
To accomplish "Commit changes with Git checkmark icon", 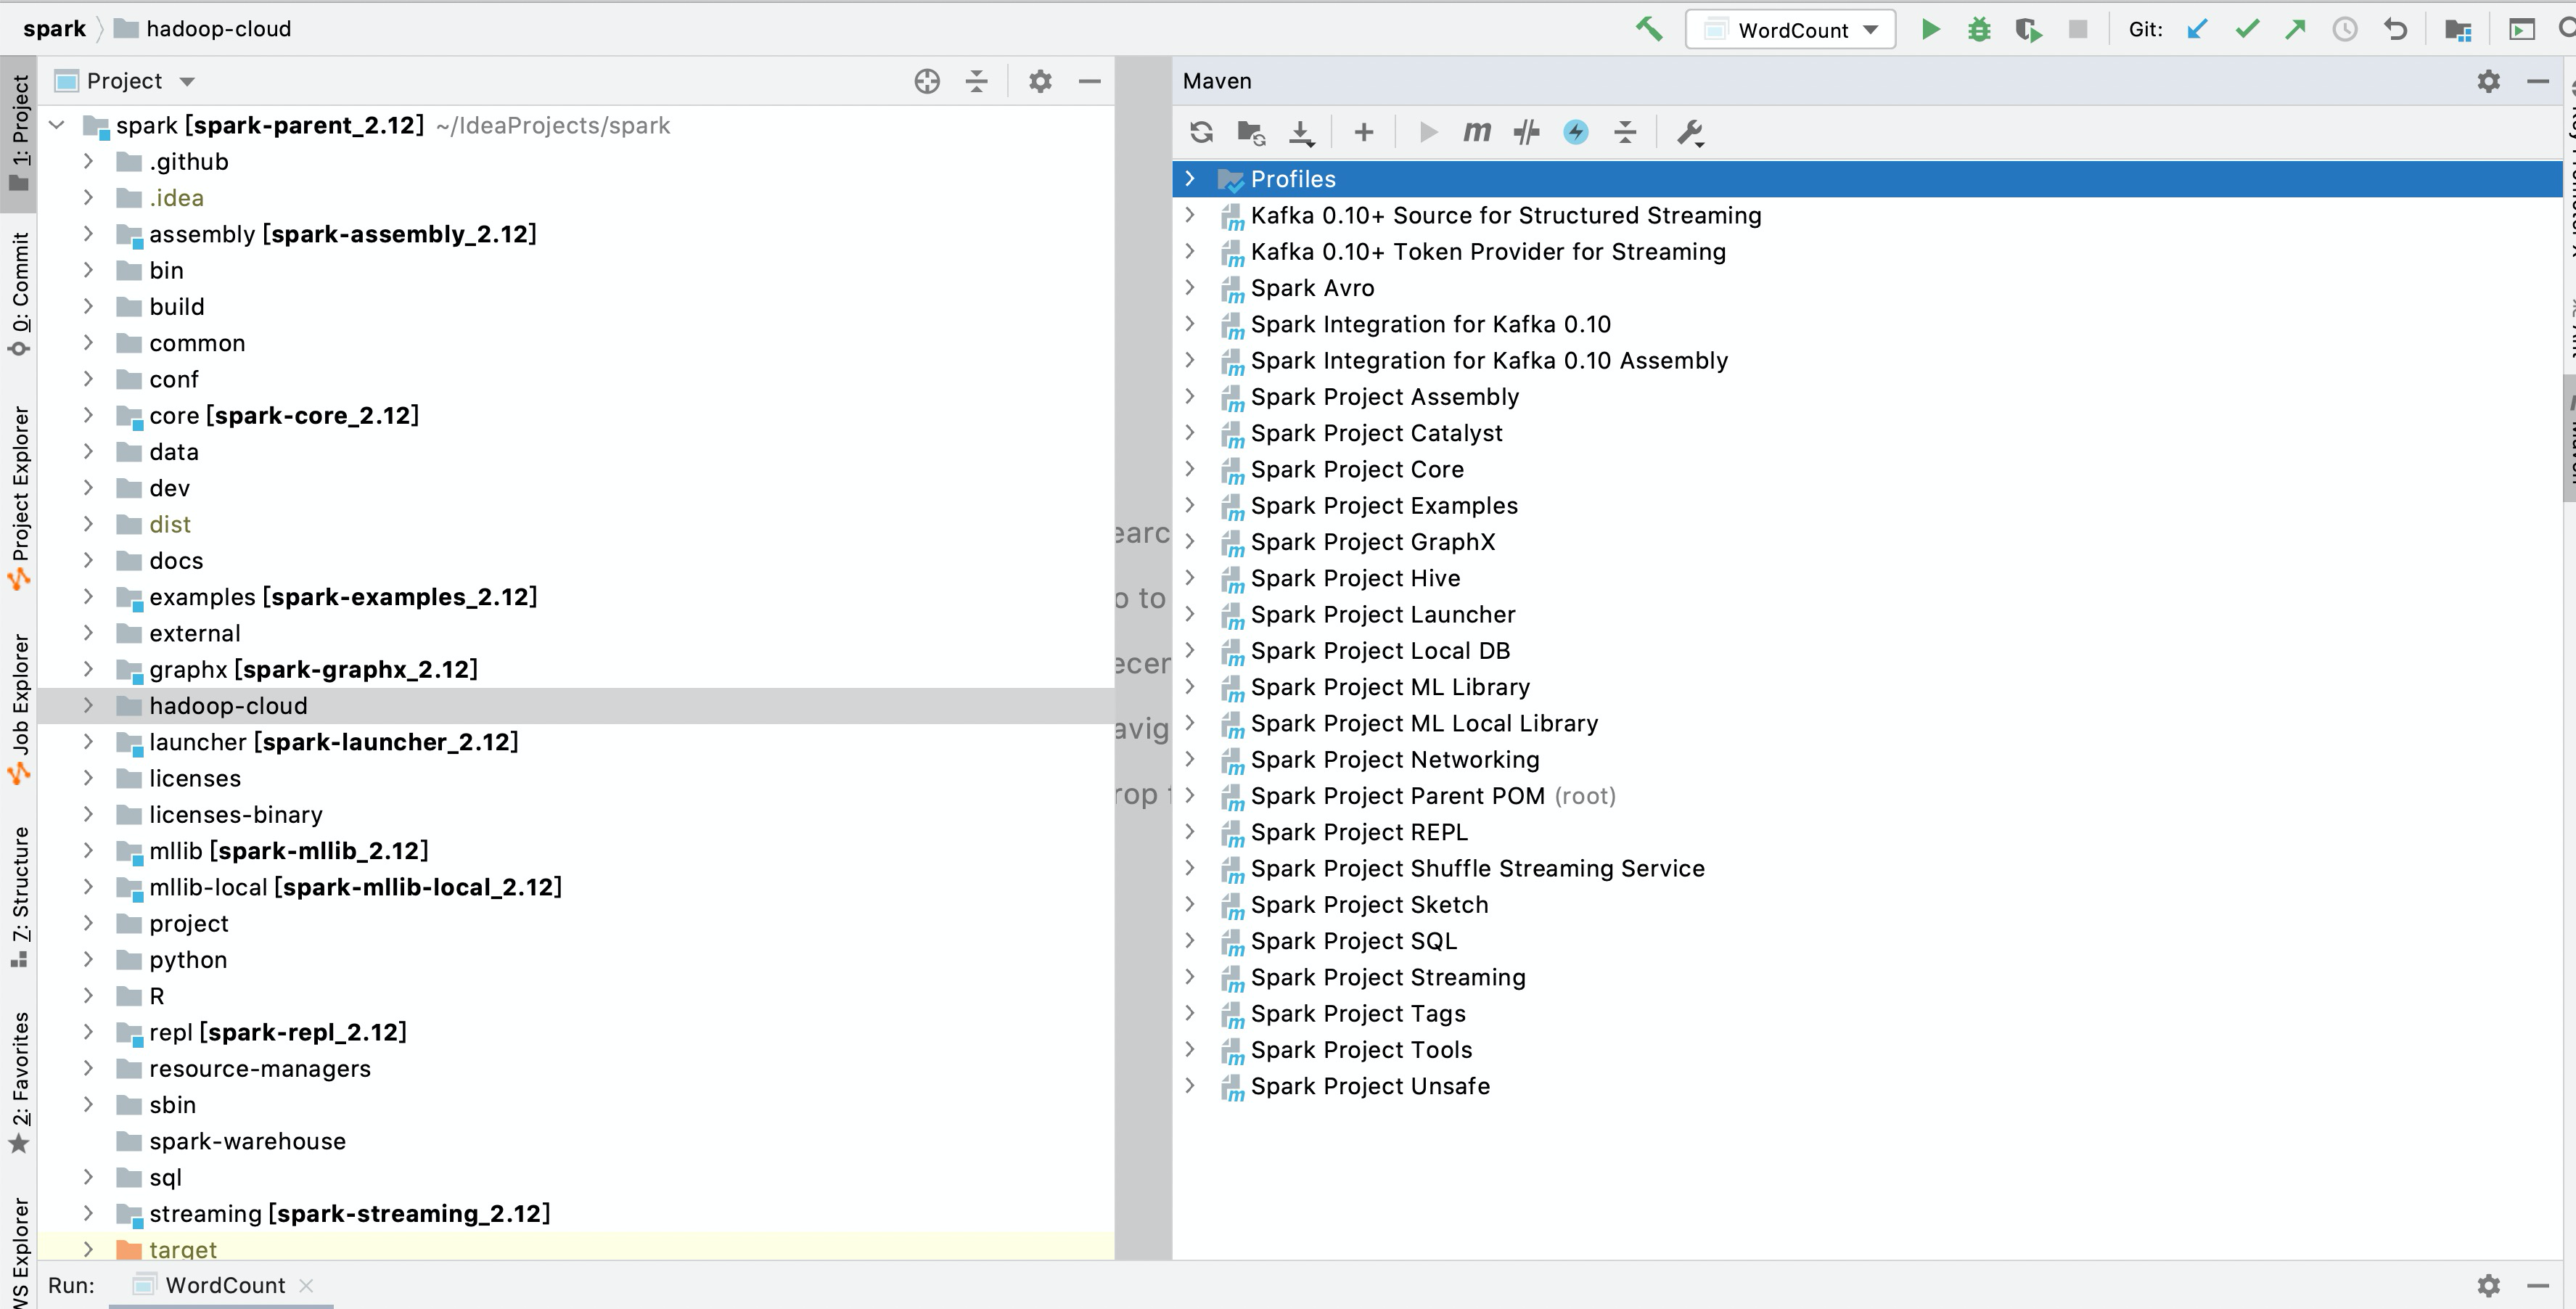I will point(2247,30).
